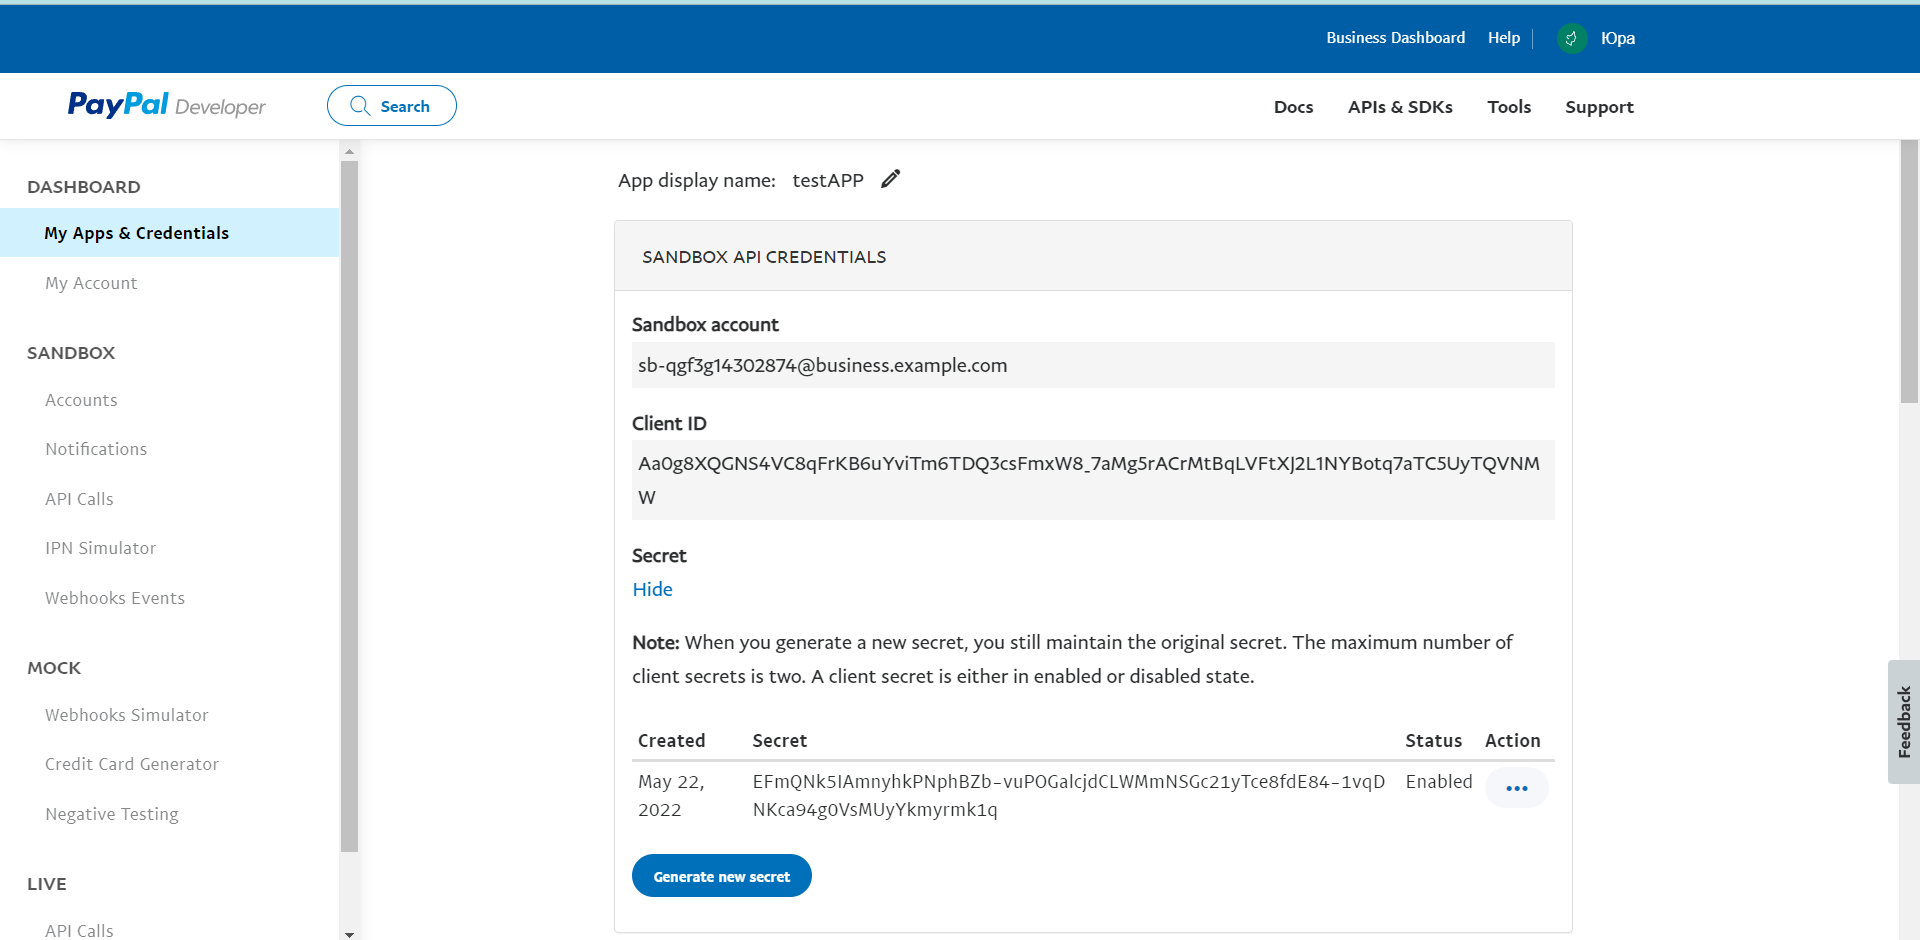Open IPN Simulator
1920x940 pixels.
(x=100, y=548)
